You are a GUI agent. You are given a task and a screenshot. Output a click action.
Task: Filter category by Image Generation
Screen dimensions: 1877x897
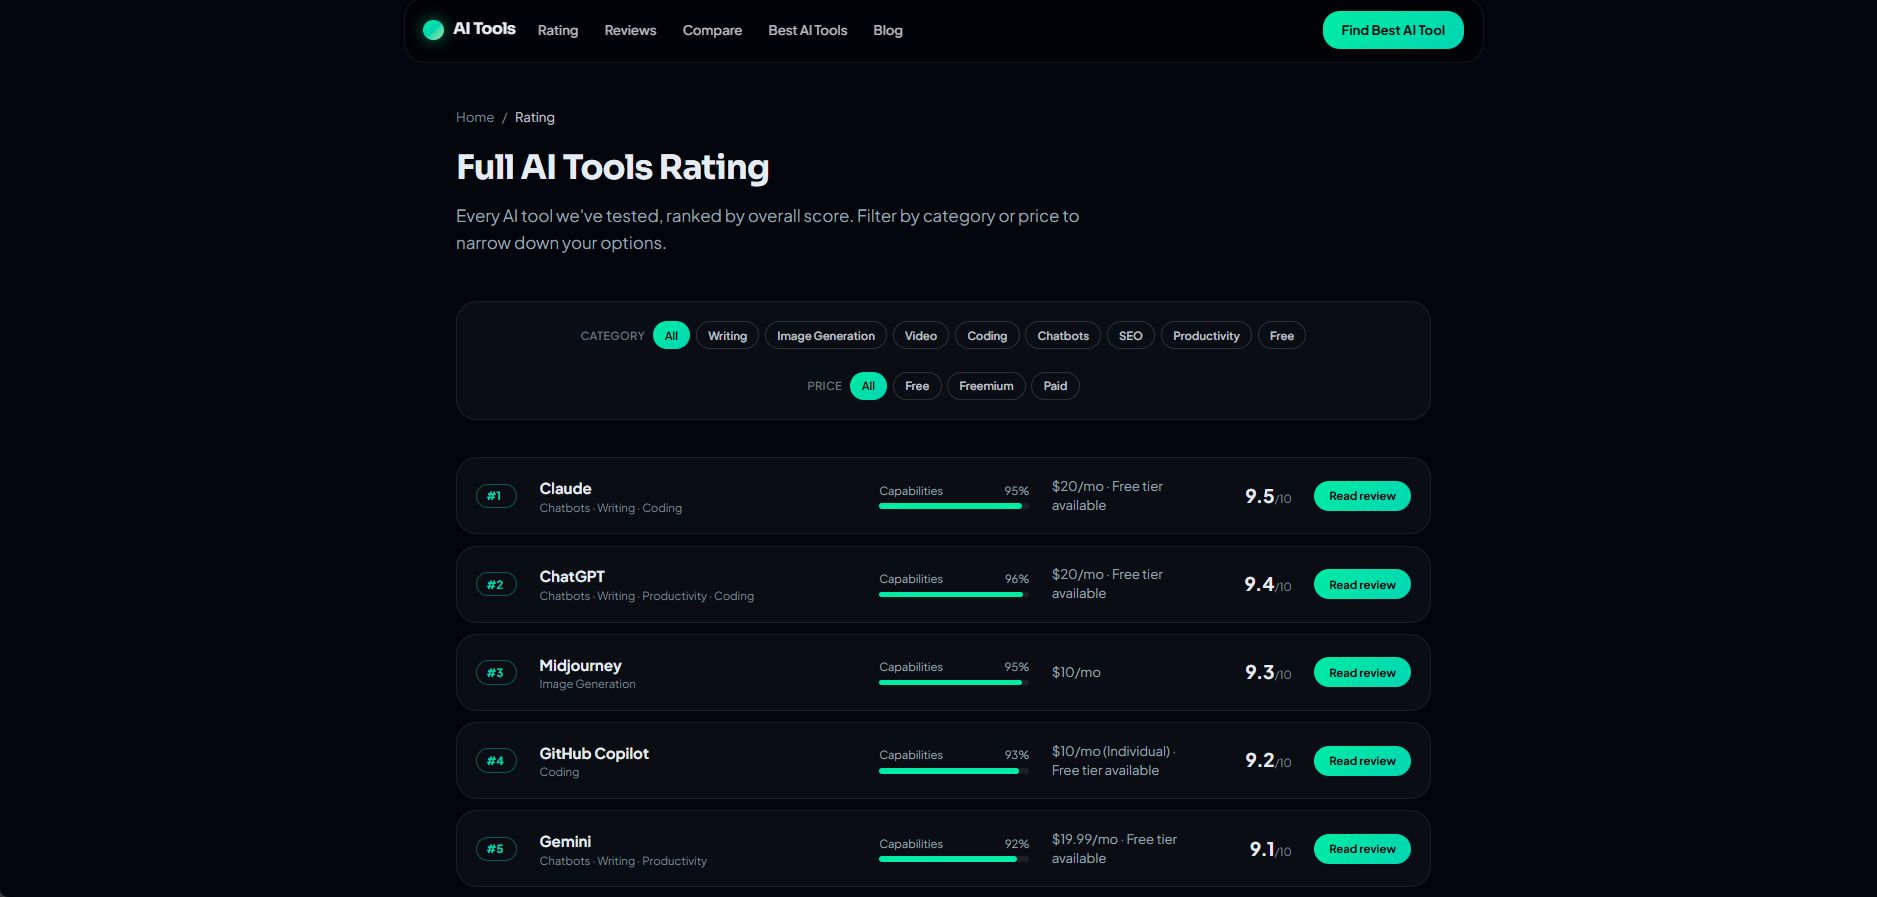[826, 336]
